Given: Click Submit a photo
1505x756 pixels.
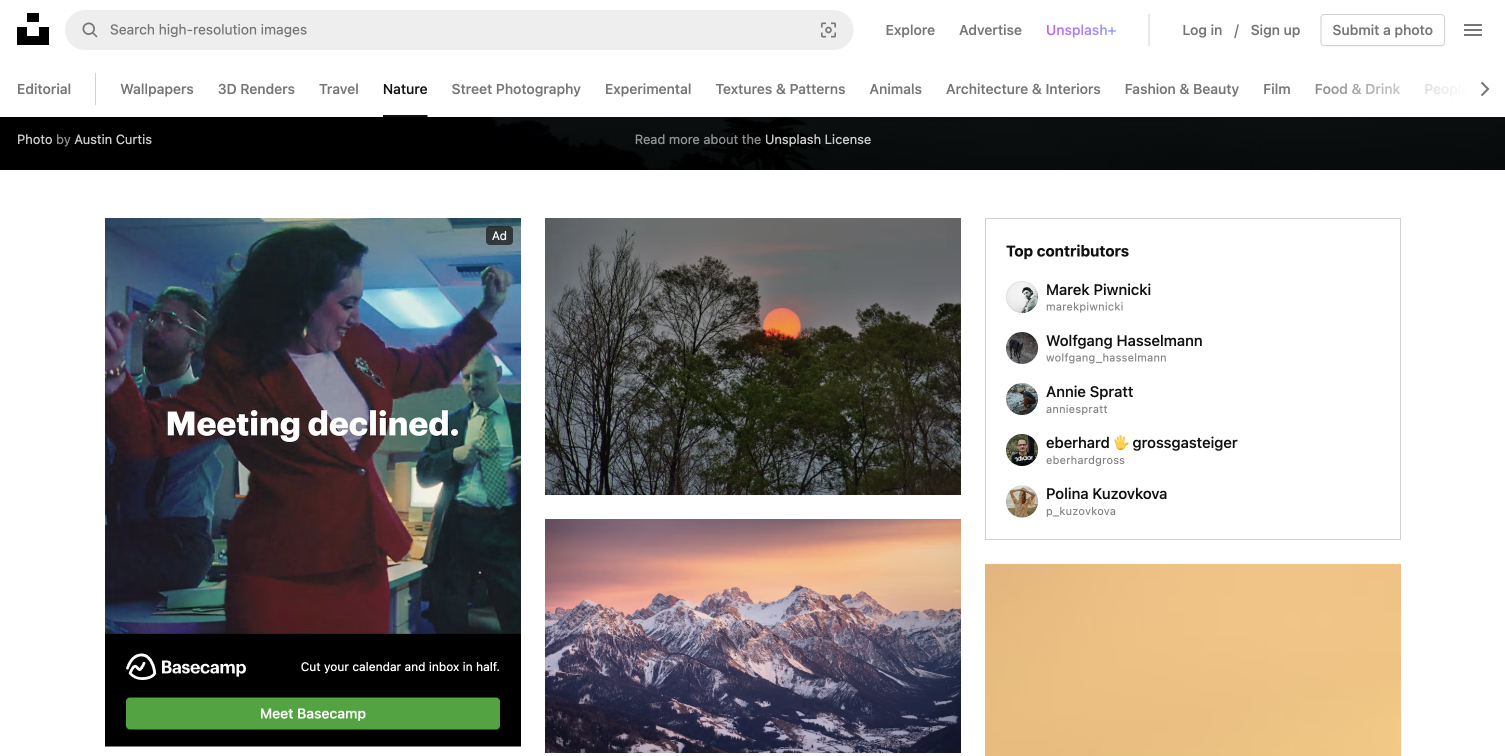Looking at the screenshot, I should pyautogui.click(x=1382, y=30).
